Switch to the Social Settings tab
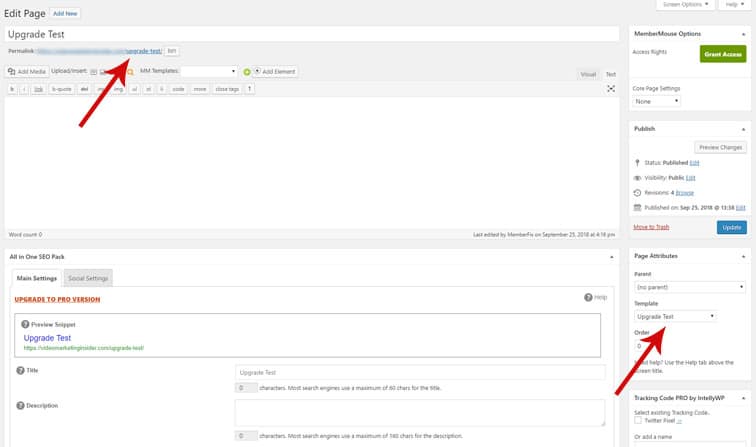756x447 pixels. [x=87, y=277]
